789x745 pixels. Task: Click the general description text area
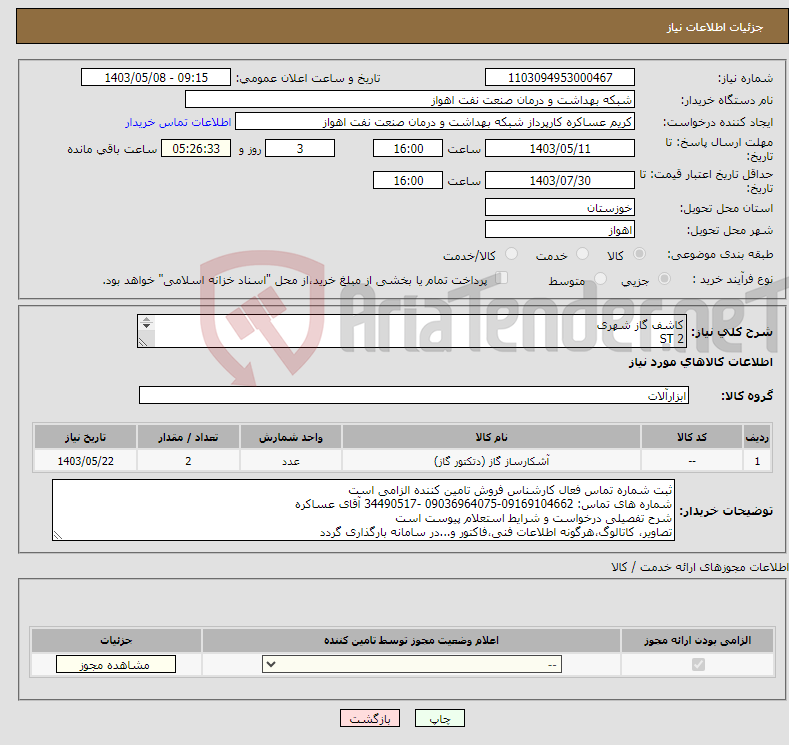412,331
